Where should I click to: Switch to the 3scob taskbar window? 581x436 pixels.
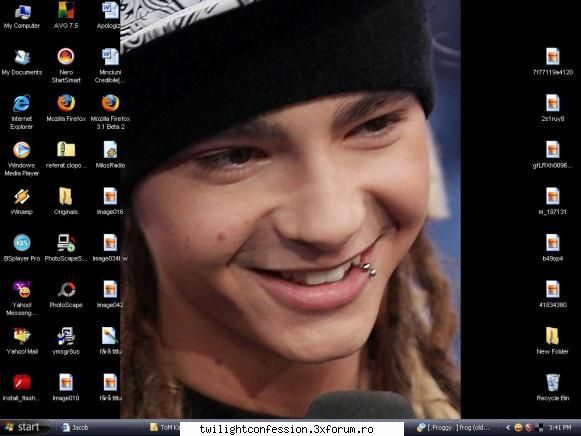[x=76, y=427]
